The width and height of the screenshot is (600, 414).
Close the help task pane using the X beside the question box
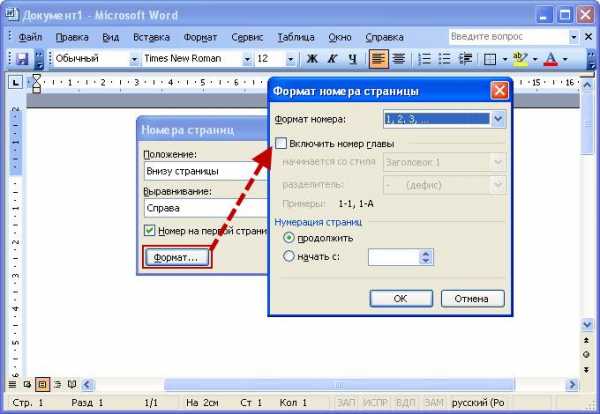coord(589,37)
